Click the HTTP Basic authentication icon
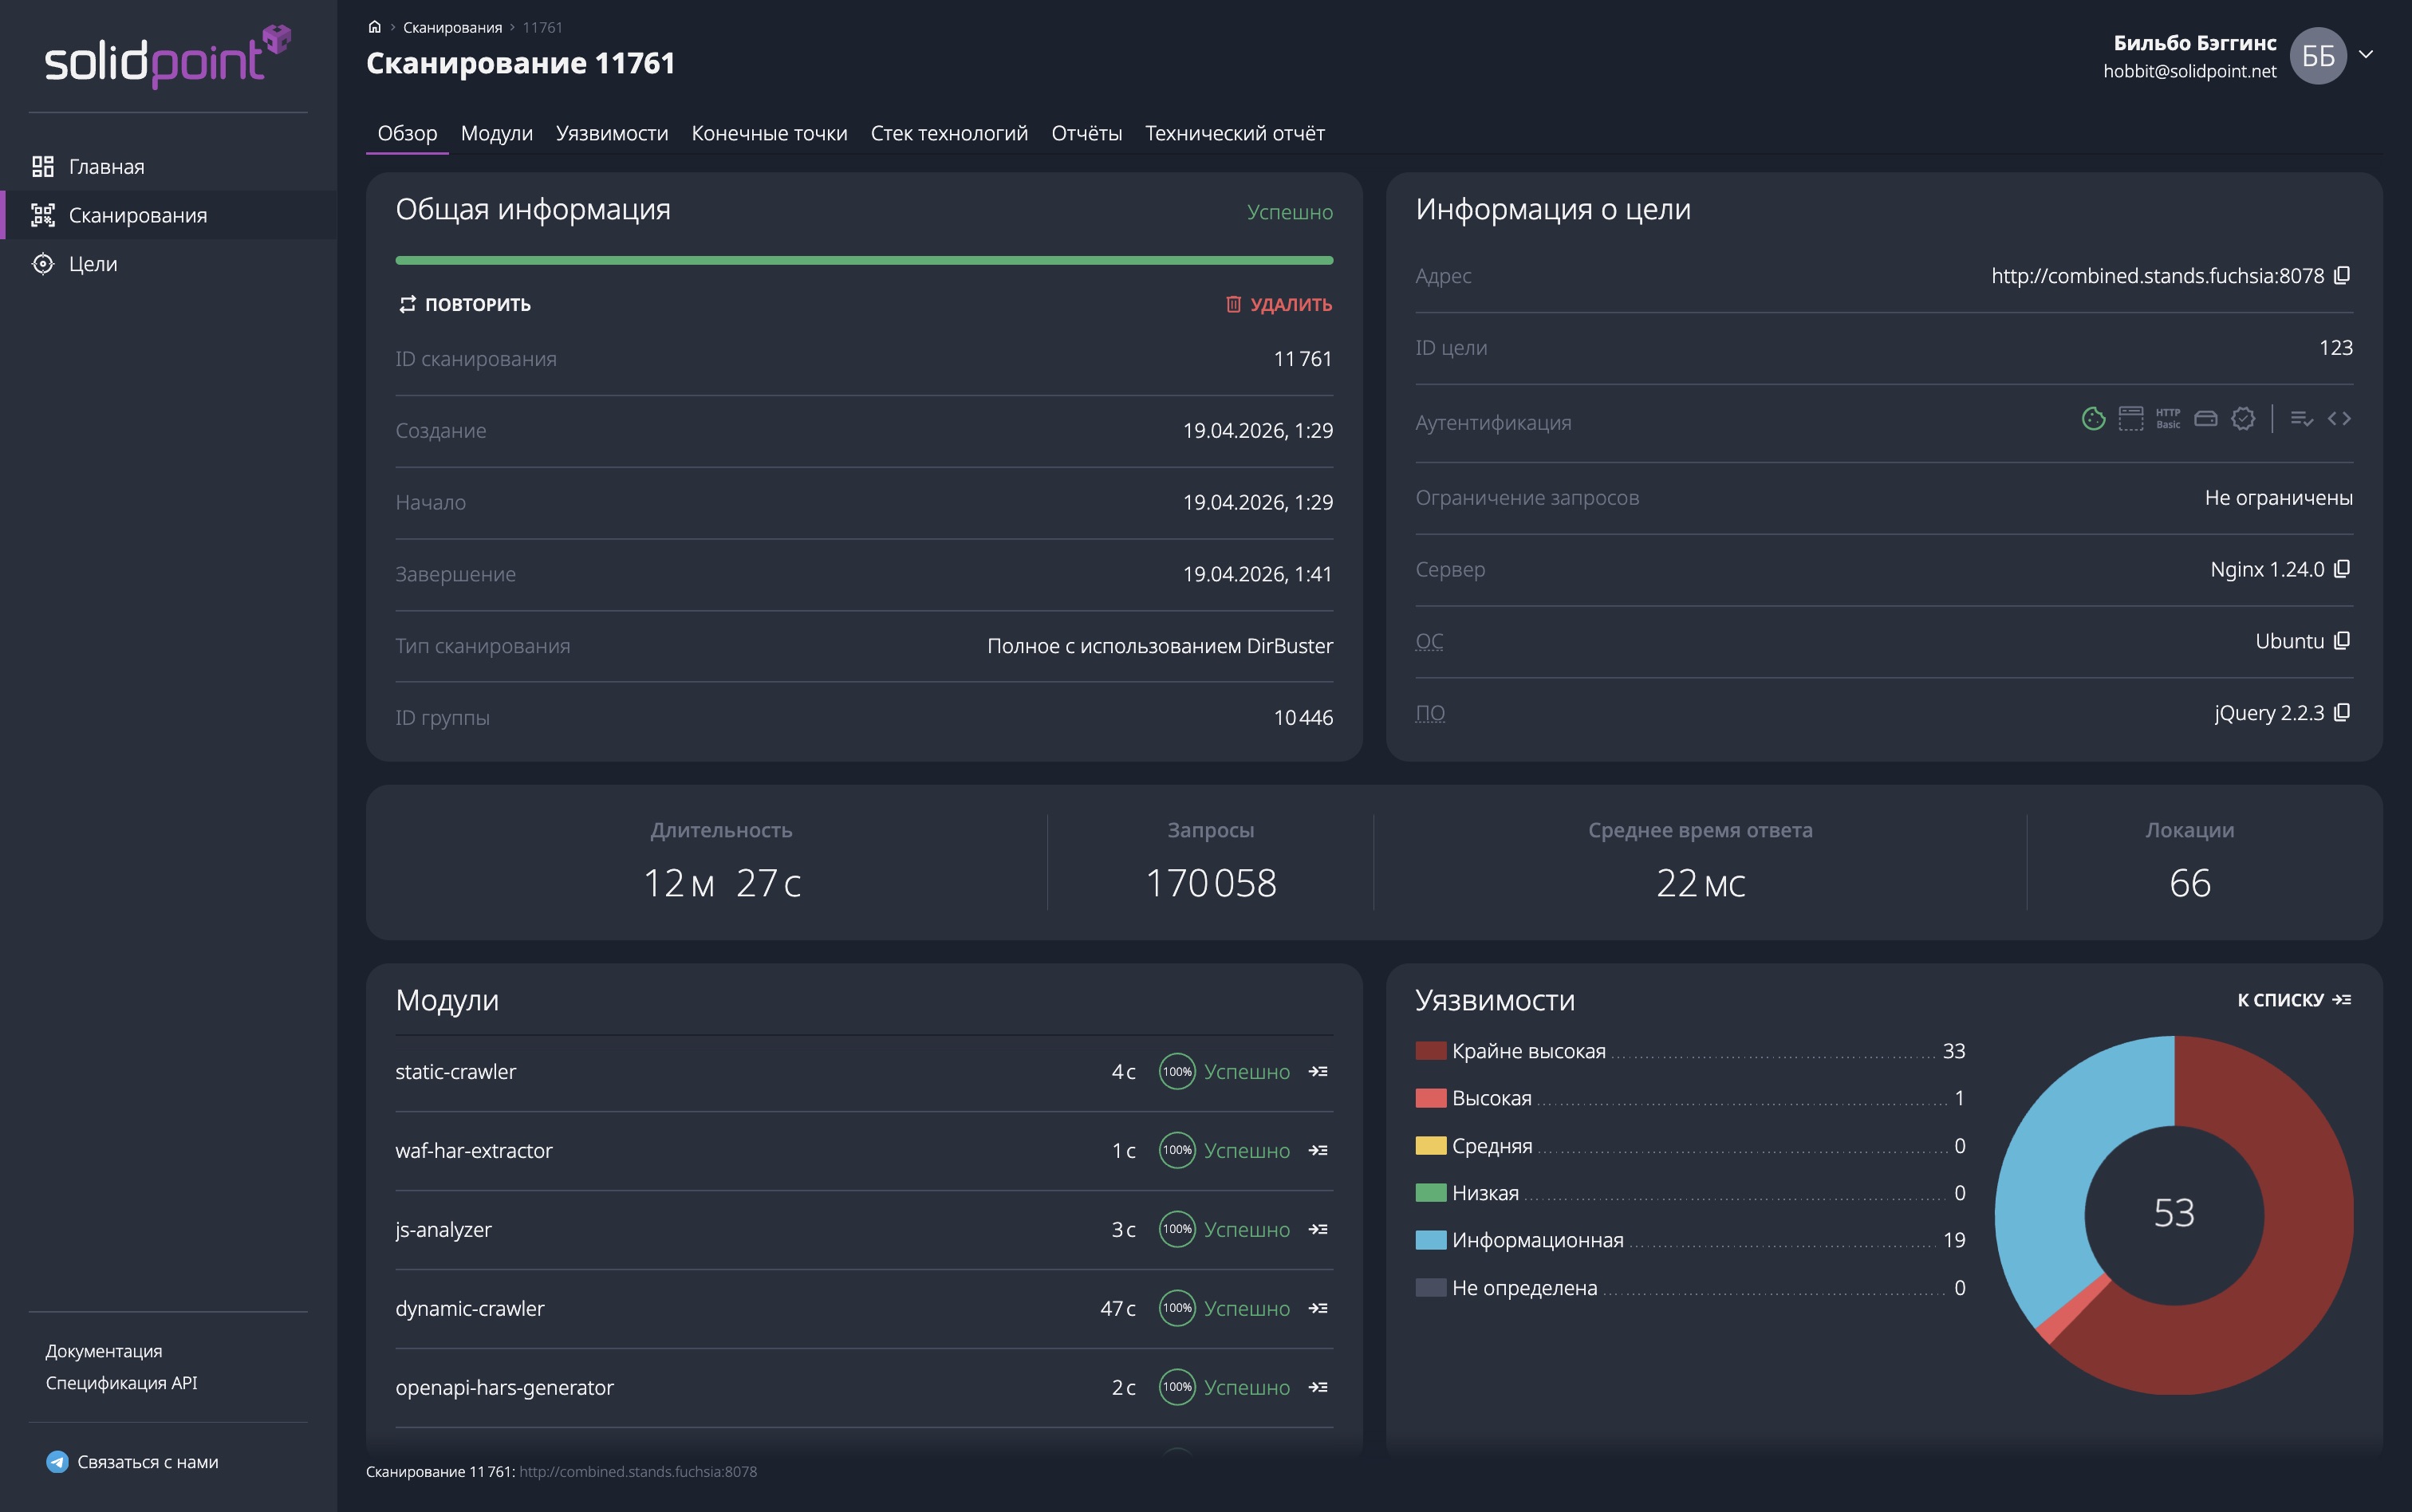Image resolution: width=2412 pixels, height=1512 pixels. point(2168,419)
